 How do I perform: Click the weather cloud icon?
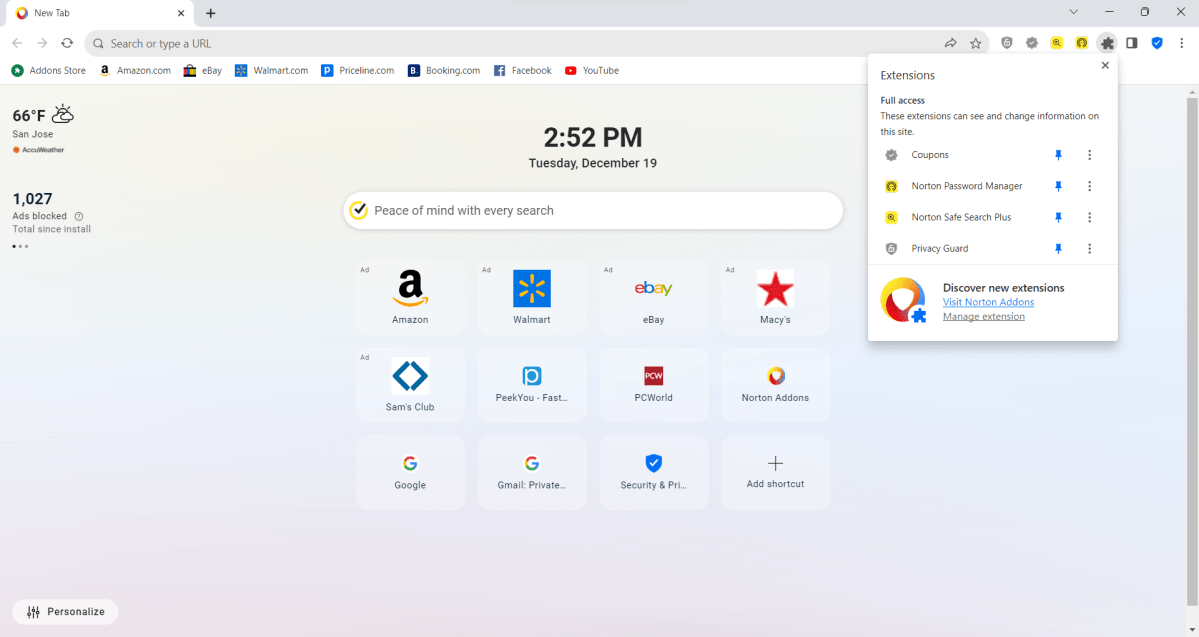click(63, 115)
